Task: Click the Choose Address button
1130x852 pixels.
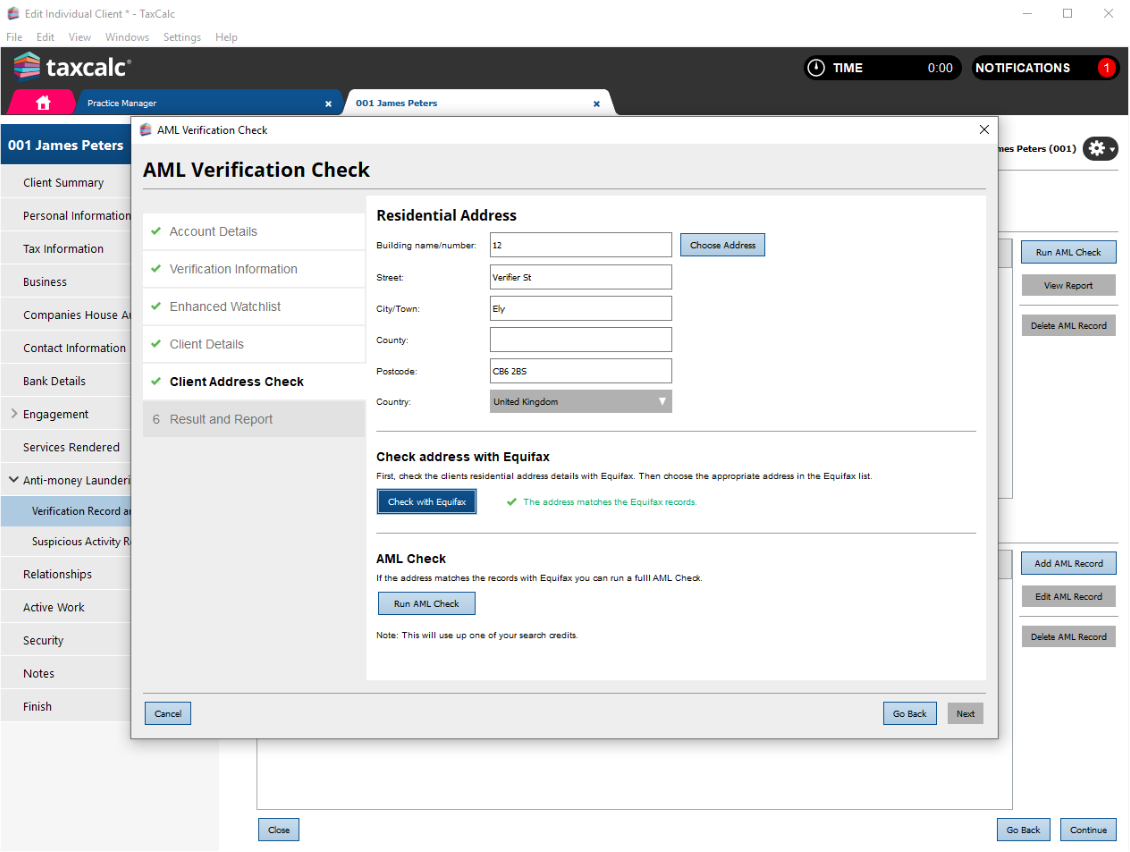Action: (x=722, y=245)
